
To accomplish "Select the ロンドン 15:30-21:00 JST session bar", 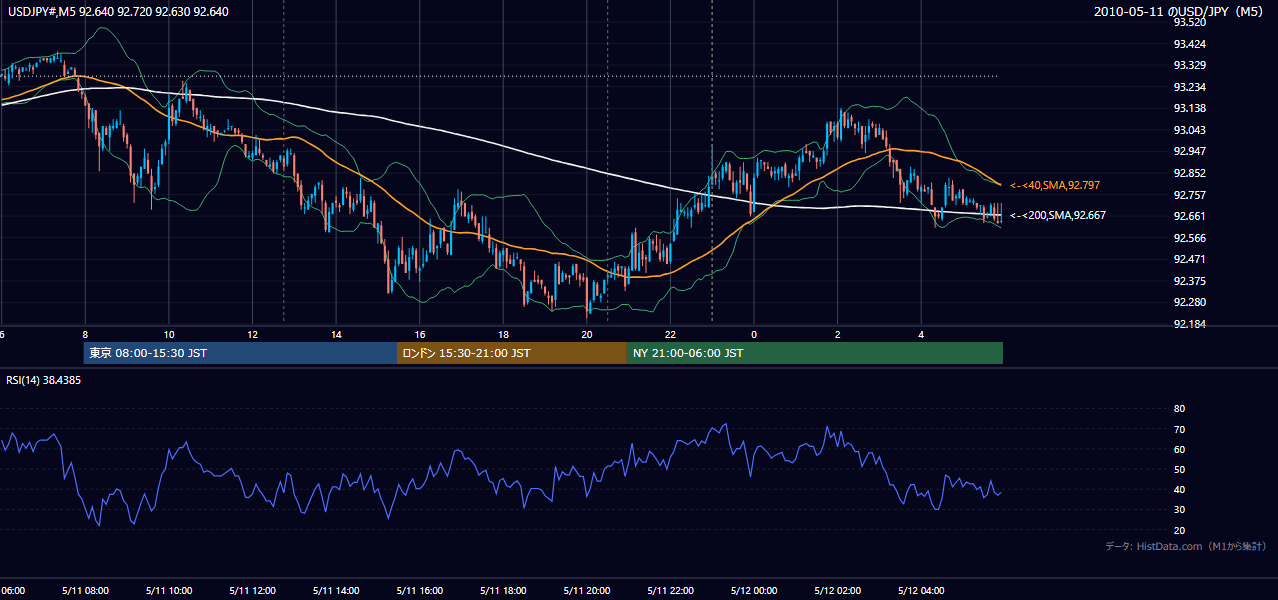I will (512, 353).
